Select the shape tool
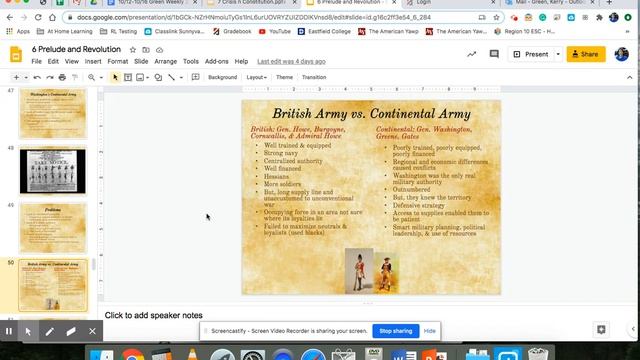Image resolution: width=640 pixels, height=360 pixels. tap(158, 77)
